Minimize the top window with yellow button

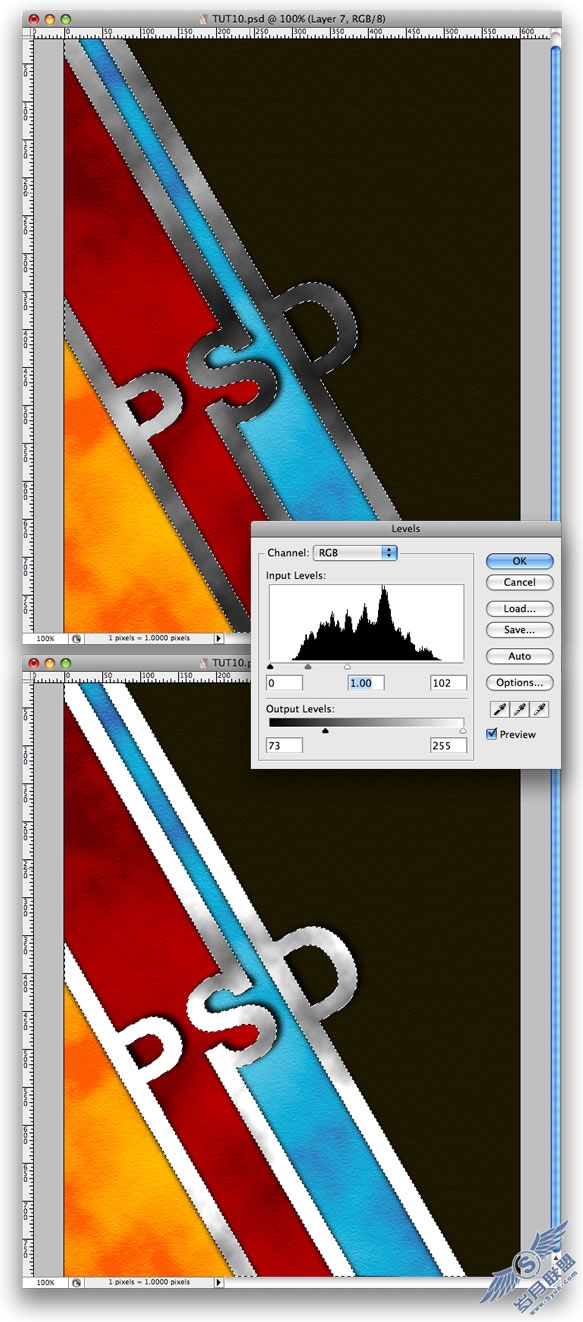50,19
